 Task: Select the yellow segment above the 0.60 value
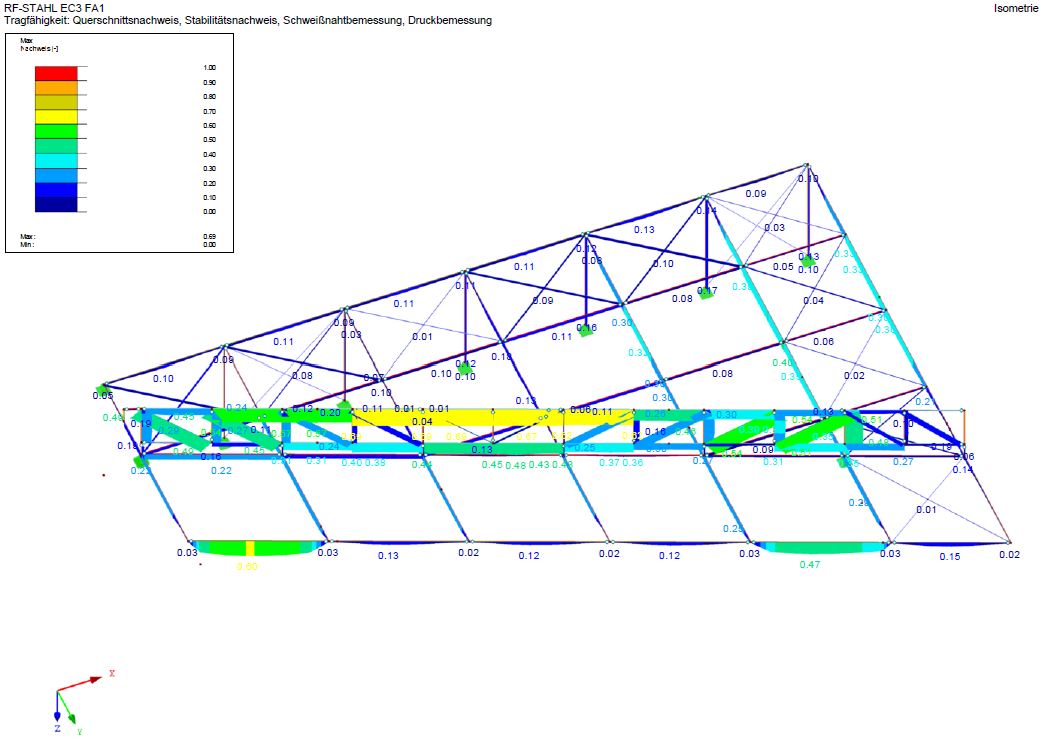(249, 547)
